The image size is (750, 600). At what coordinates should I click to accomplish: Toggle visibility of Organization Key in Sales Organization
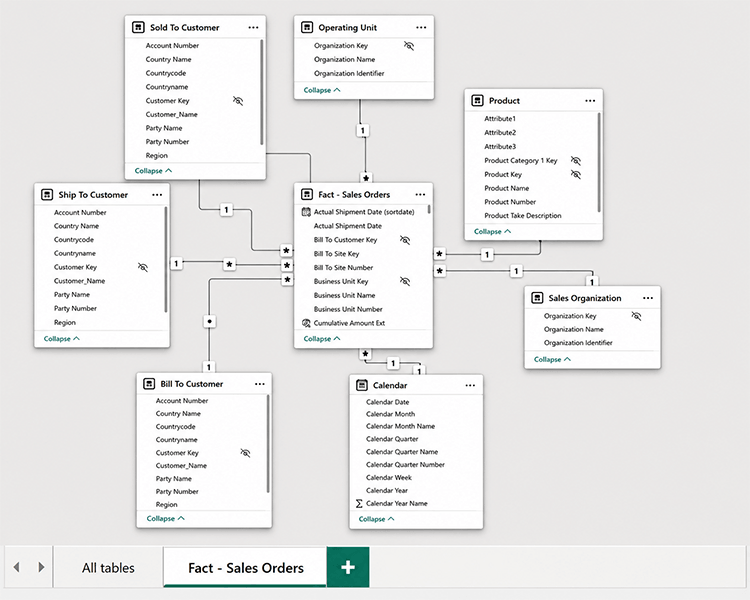pos(636,316)
